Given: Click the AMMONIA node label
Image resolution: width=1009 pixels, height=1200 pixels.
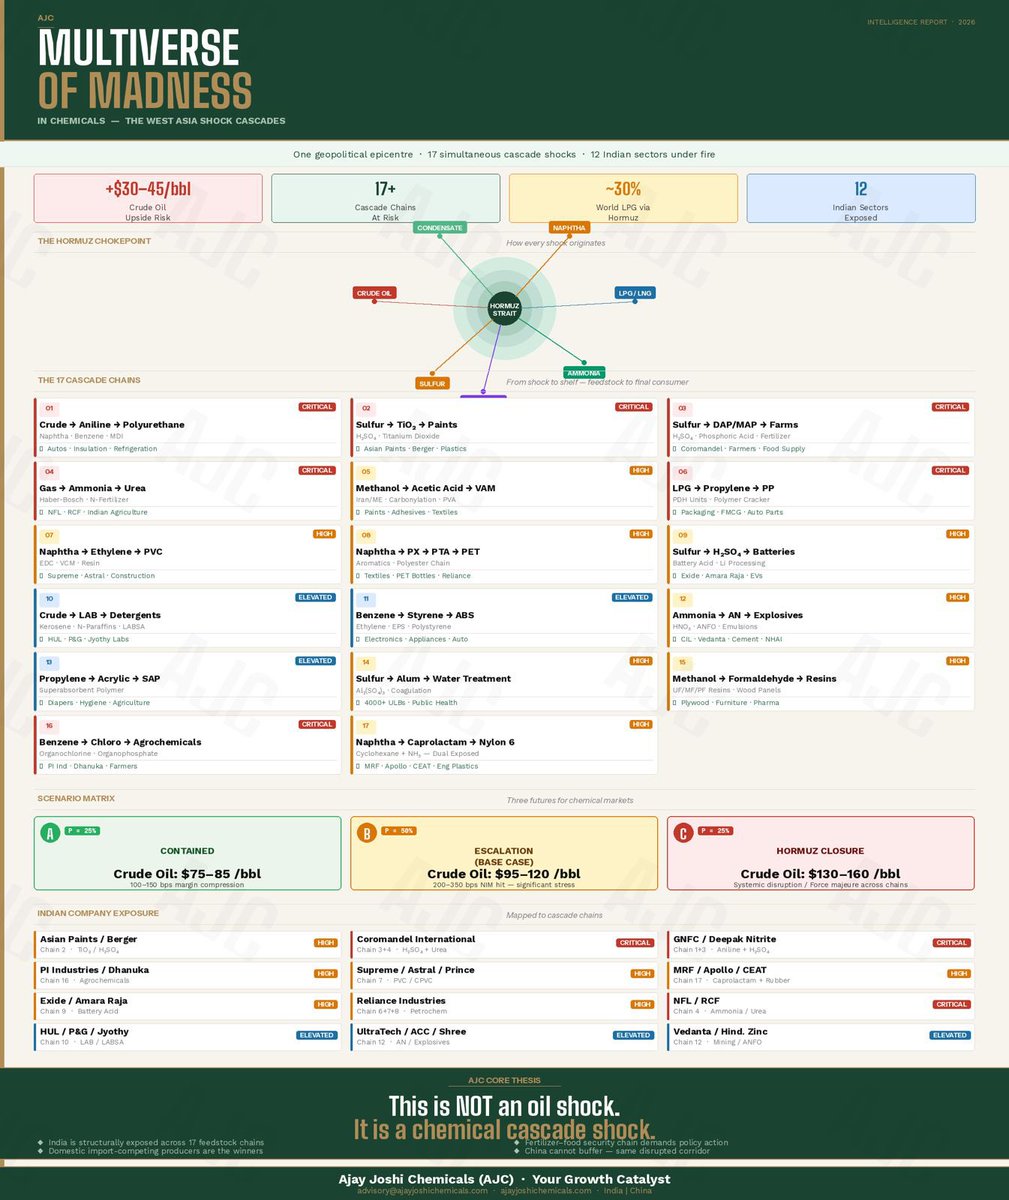Looking at the screenshot, I should click(x=585, y=373).
